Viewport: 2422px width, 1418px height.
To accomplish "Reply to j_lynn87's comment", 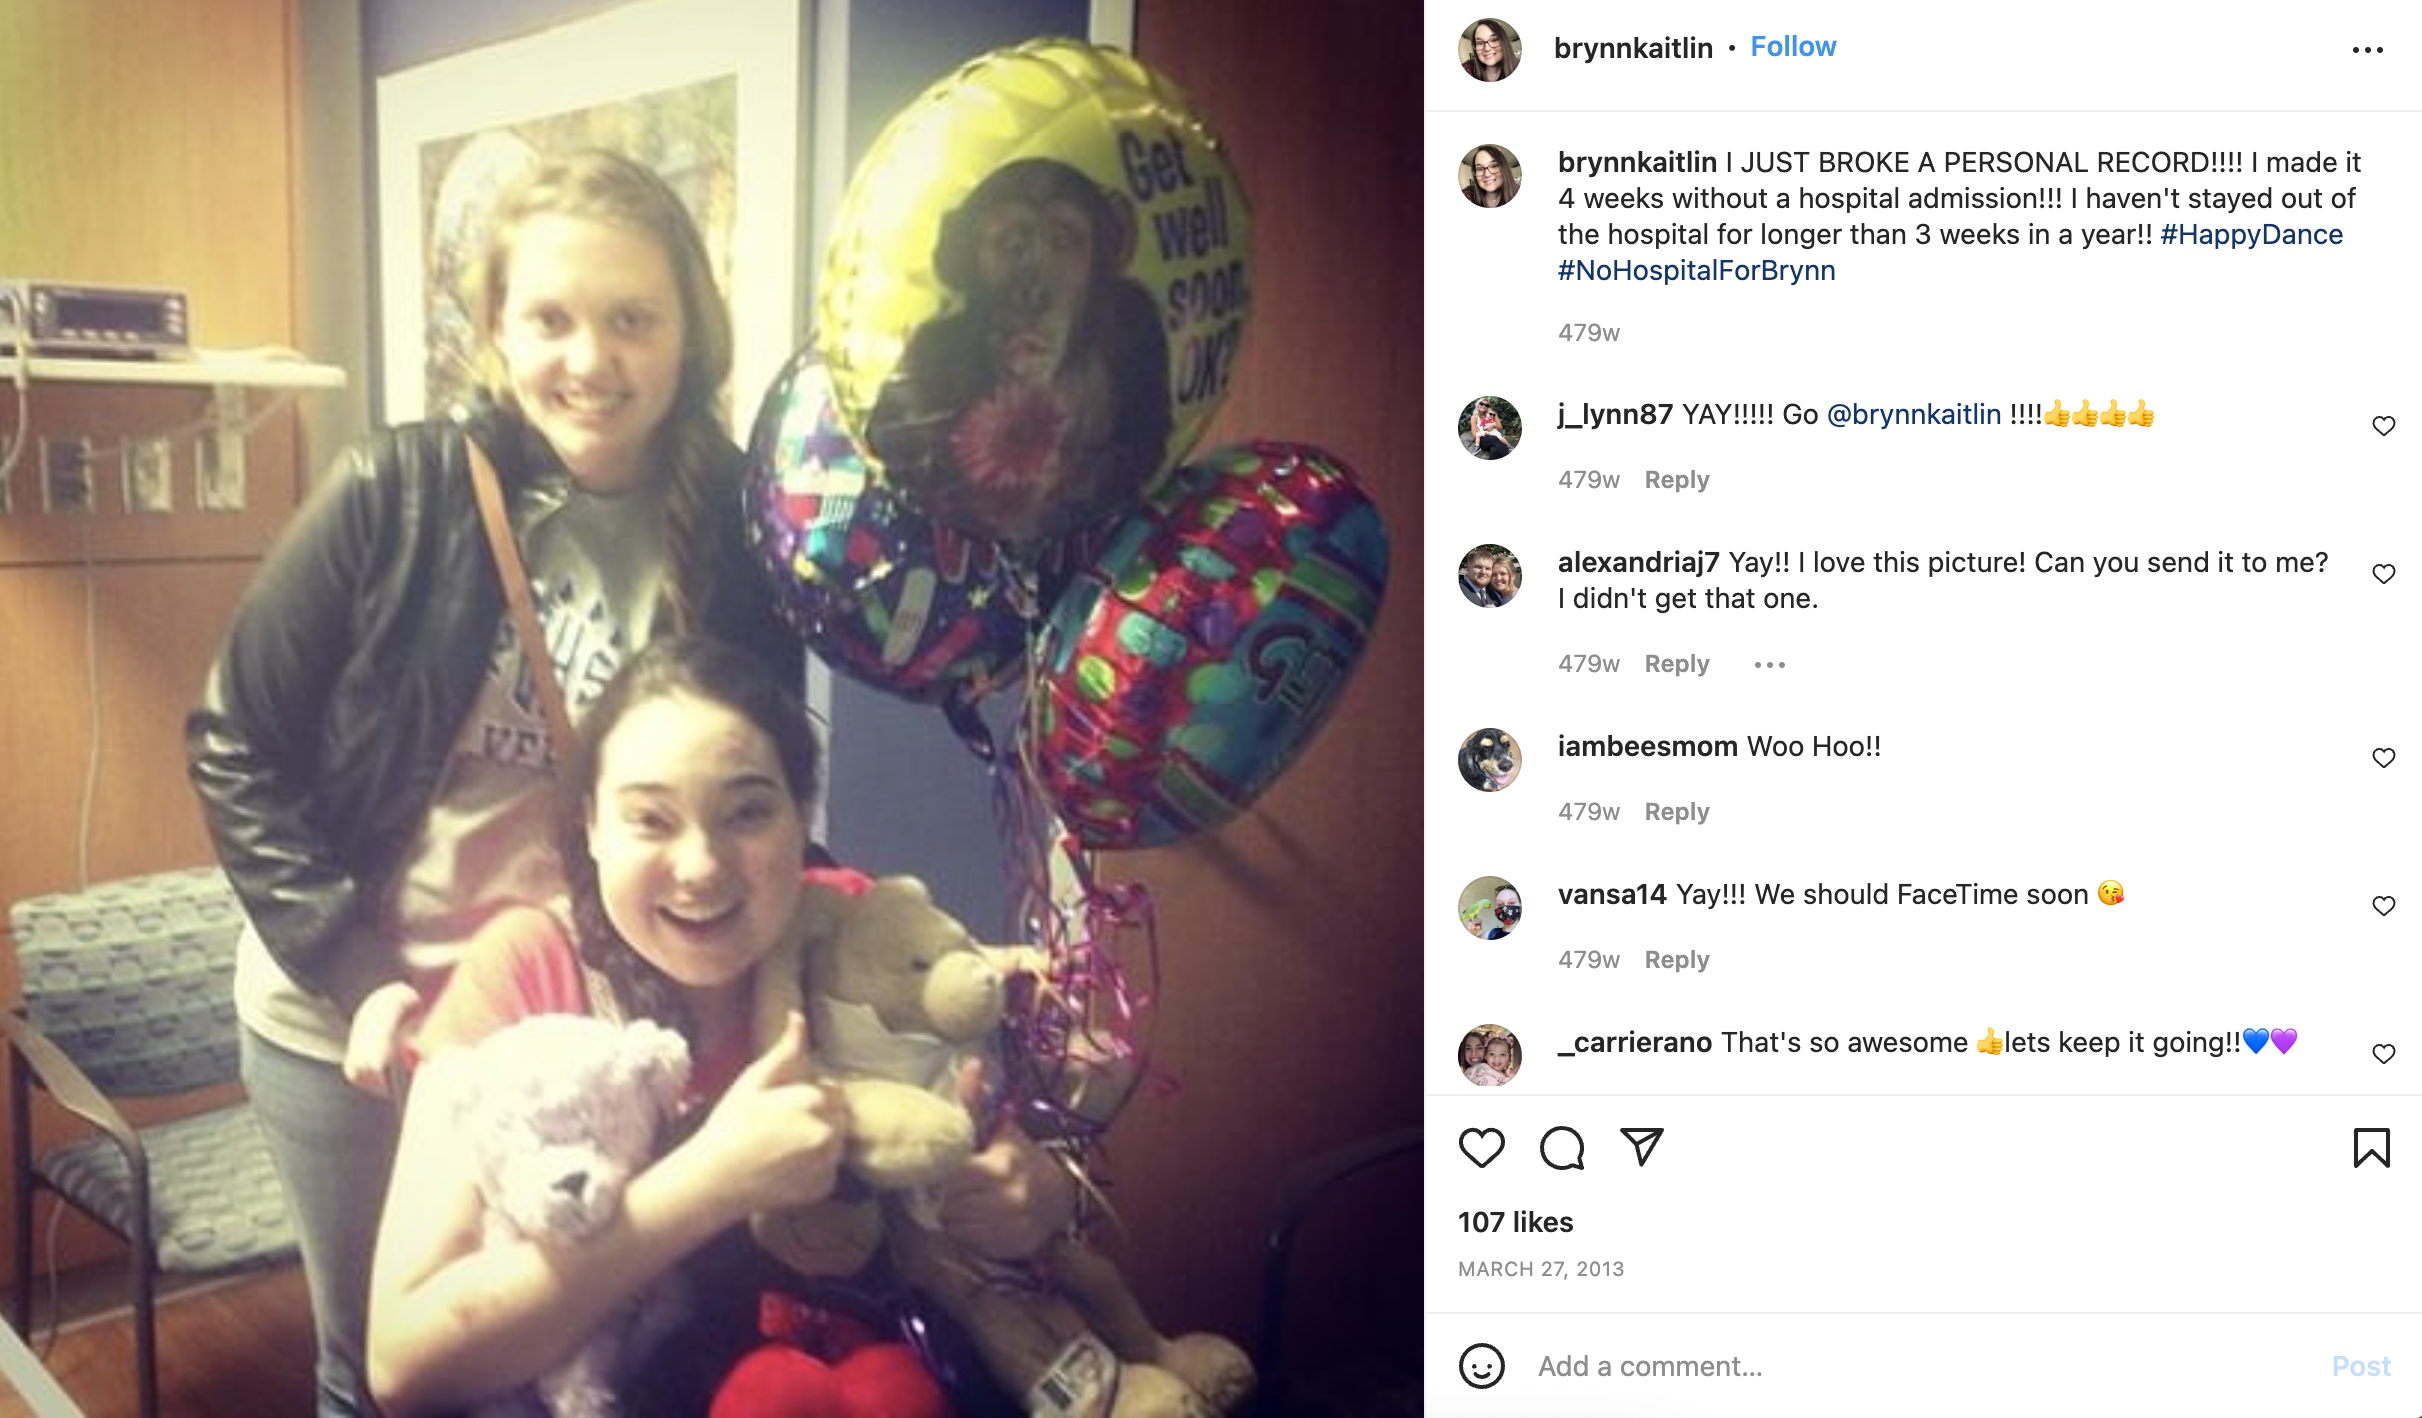I will [1677, 480].
